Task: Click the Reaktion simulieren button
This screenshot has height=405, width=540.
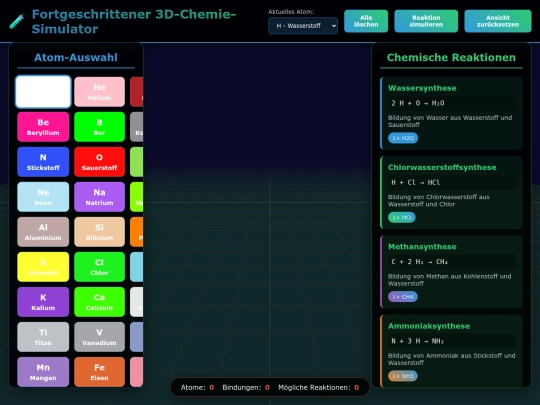Action: (x=426, y=21)
